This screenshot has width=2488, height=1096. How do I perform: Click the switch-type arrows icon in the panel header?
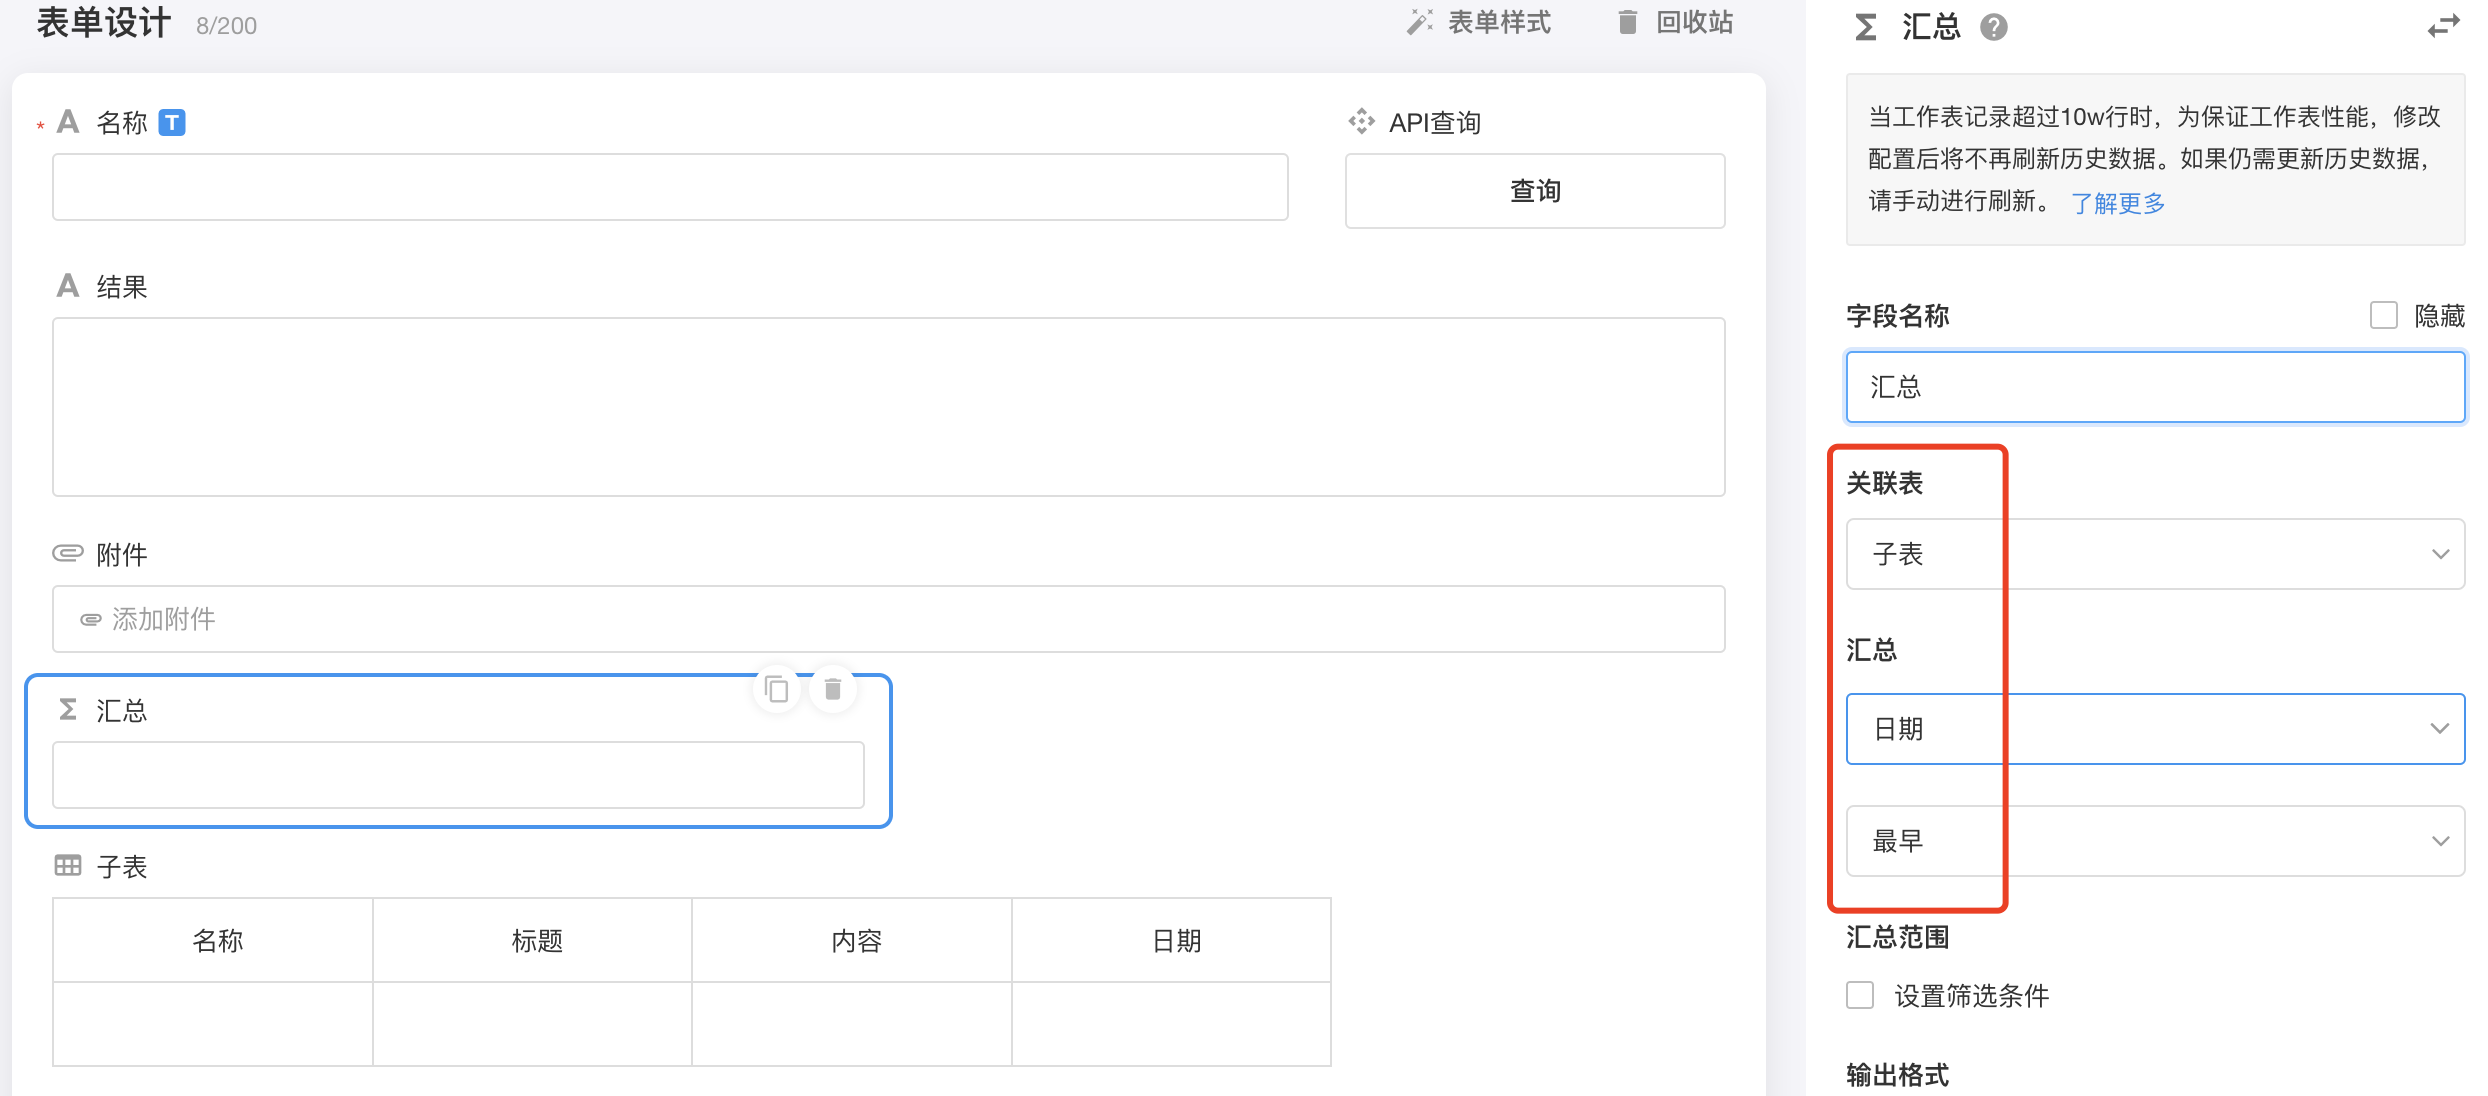coord(2443,27)
